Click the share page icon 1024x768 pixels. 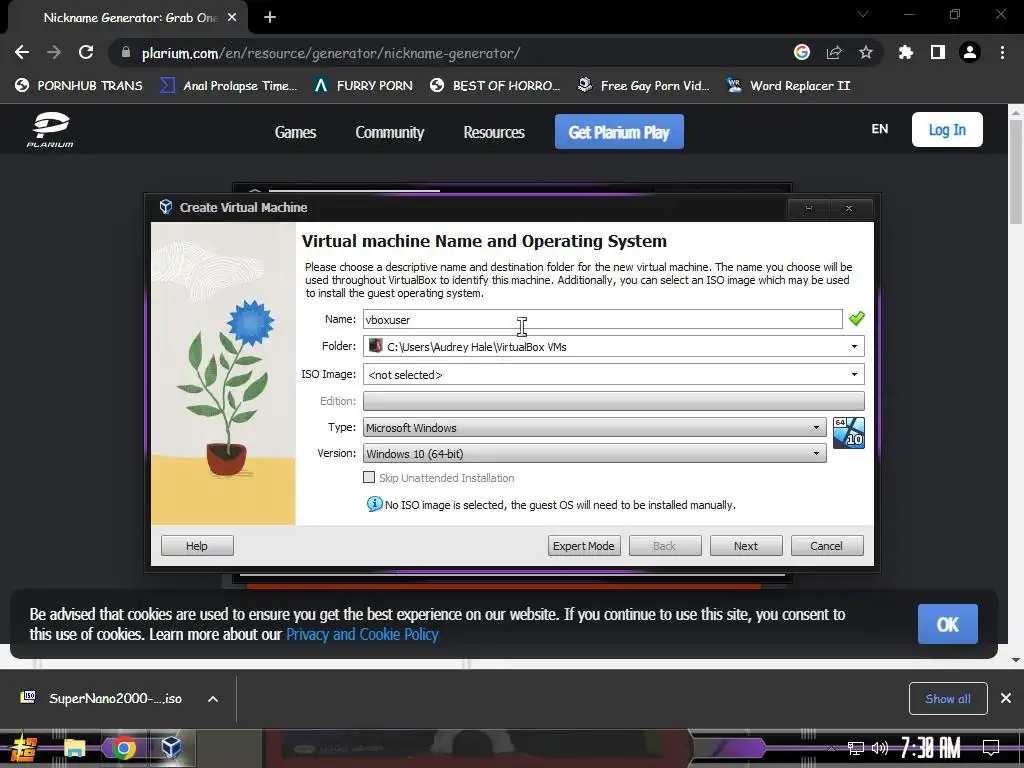click(x=834, y=52)
